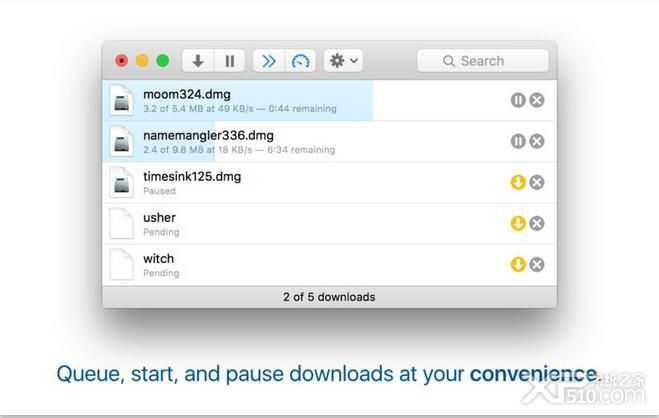The height and width of the screenshot is (418, 659).
Task: Select the namemangler336.dmg file name
Action: [208, 136]
